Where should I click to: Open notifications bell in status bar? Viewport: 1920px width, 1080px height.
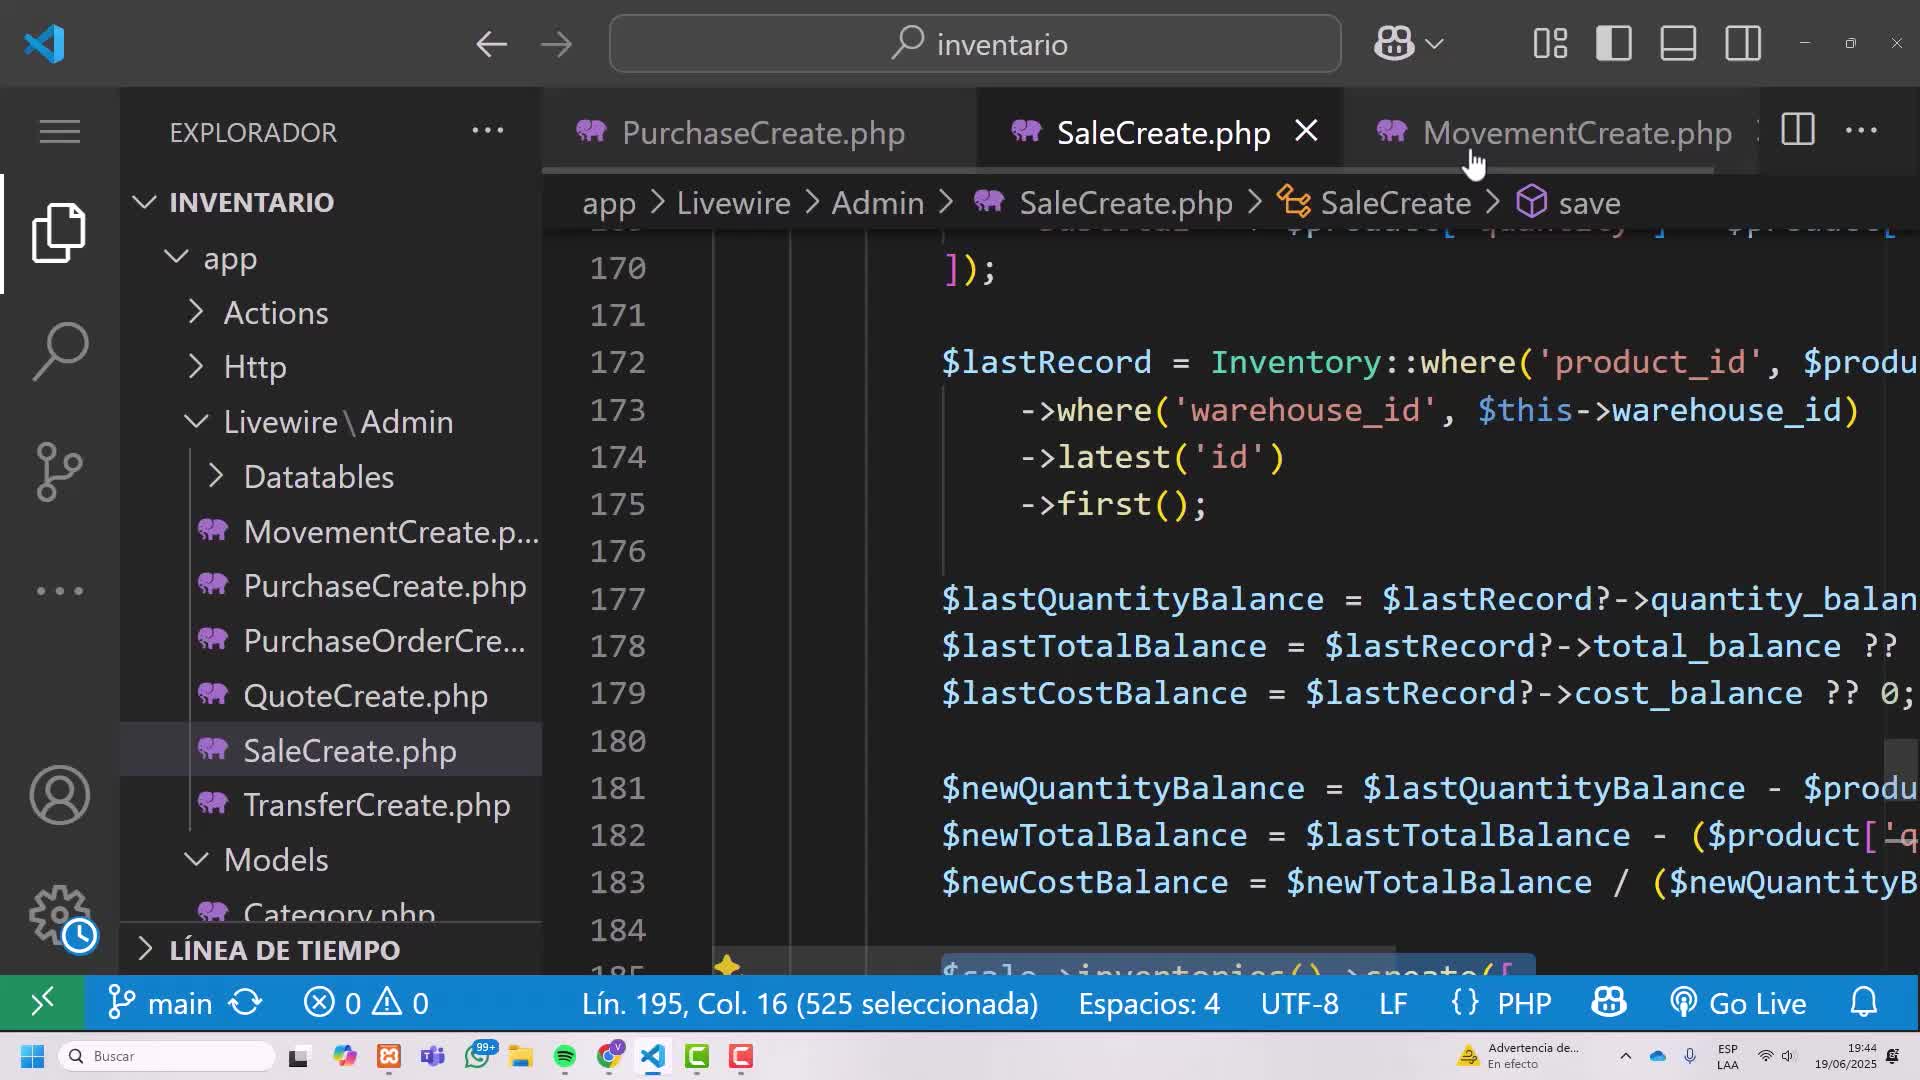click(x=1864, y=1002)
